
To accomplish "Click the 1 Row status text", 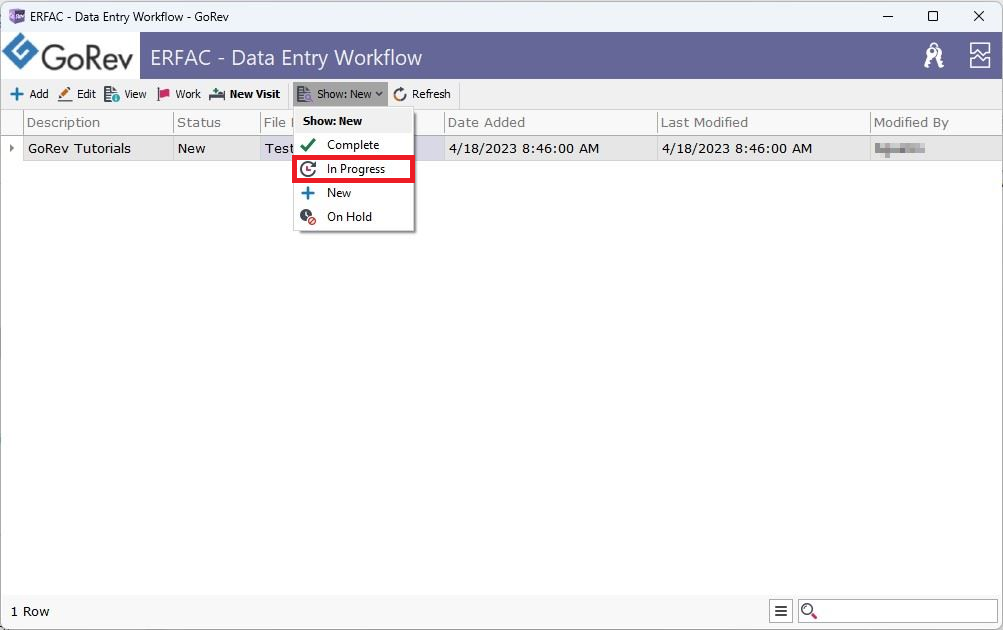I will (x=30, y=611).
